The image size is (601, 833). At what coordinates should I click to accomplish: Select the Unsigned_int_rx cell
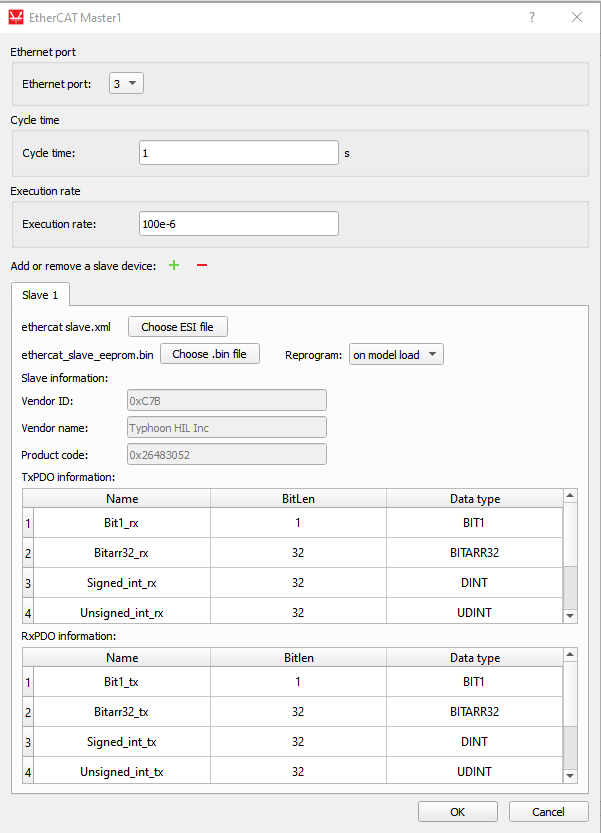coord(122,611)
